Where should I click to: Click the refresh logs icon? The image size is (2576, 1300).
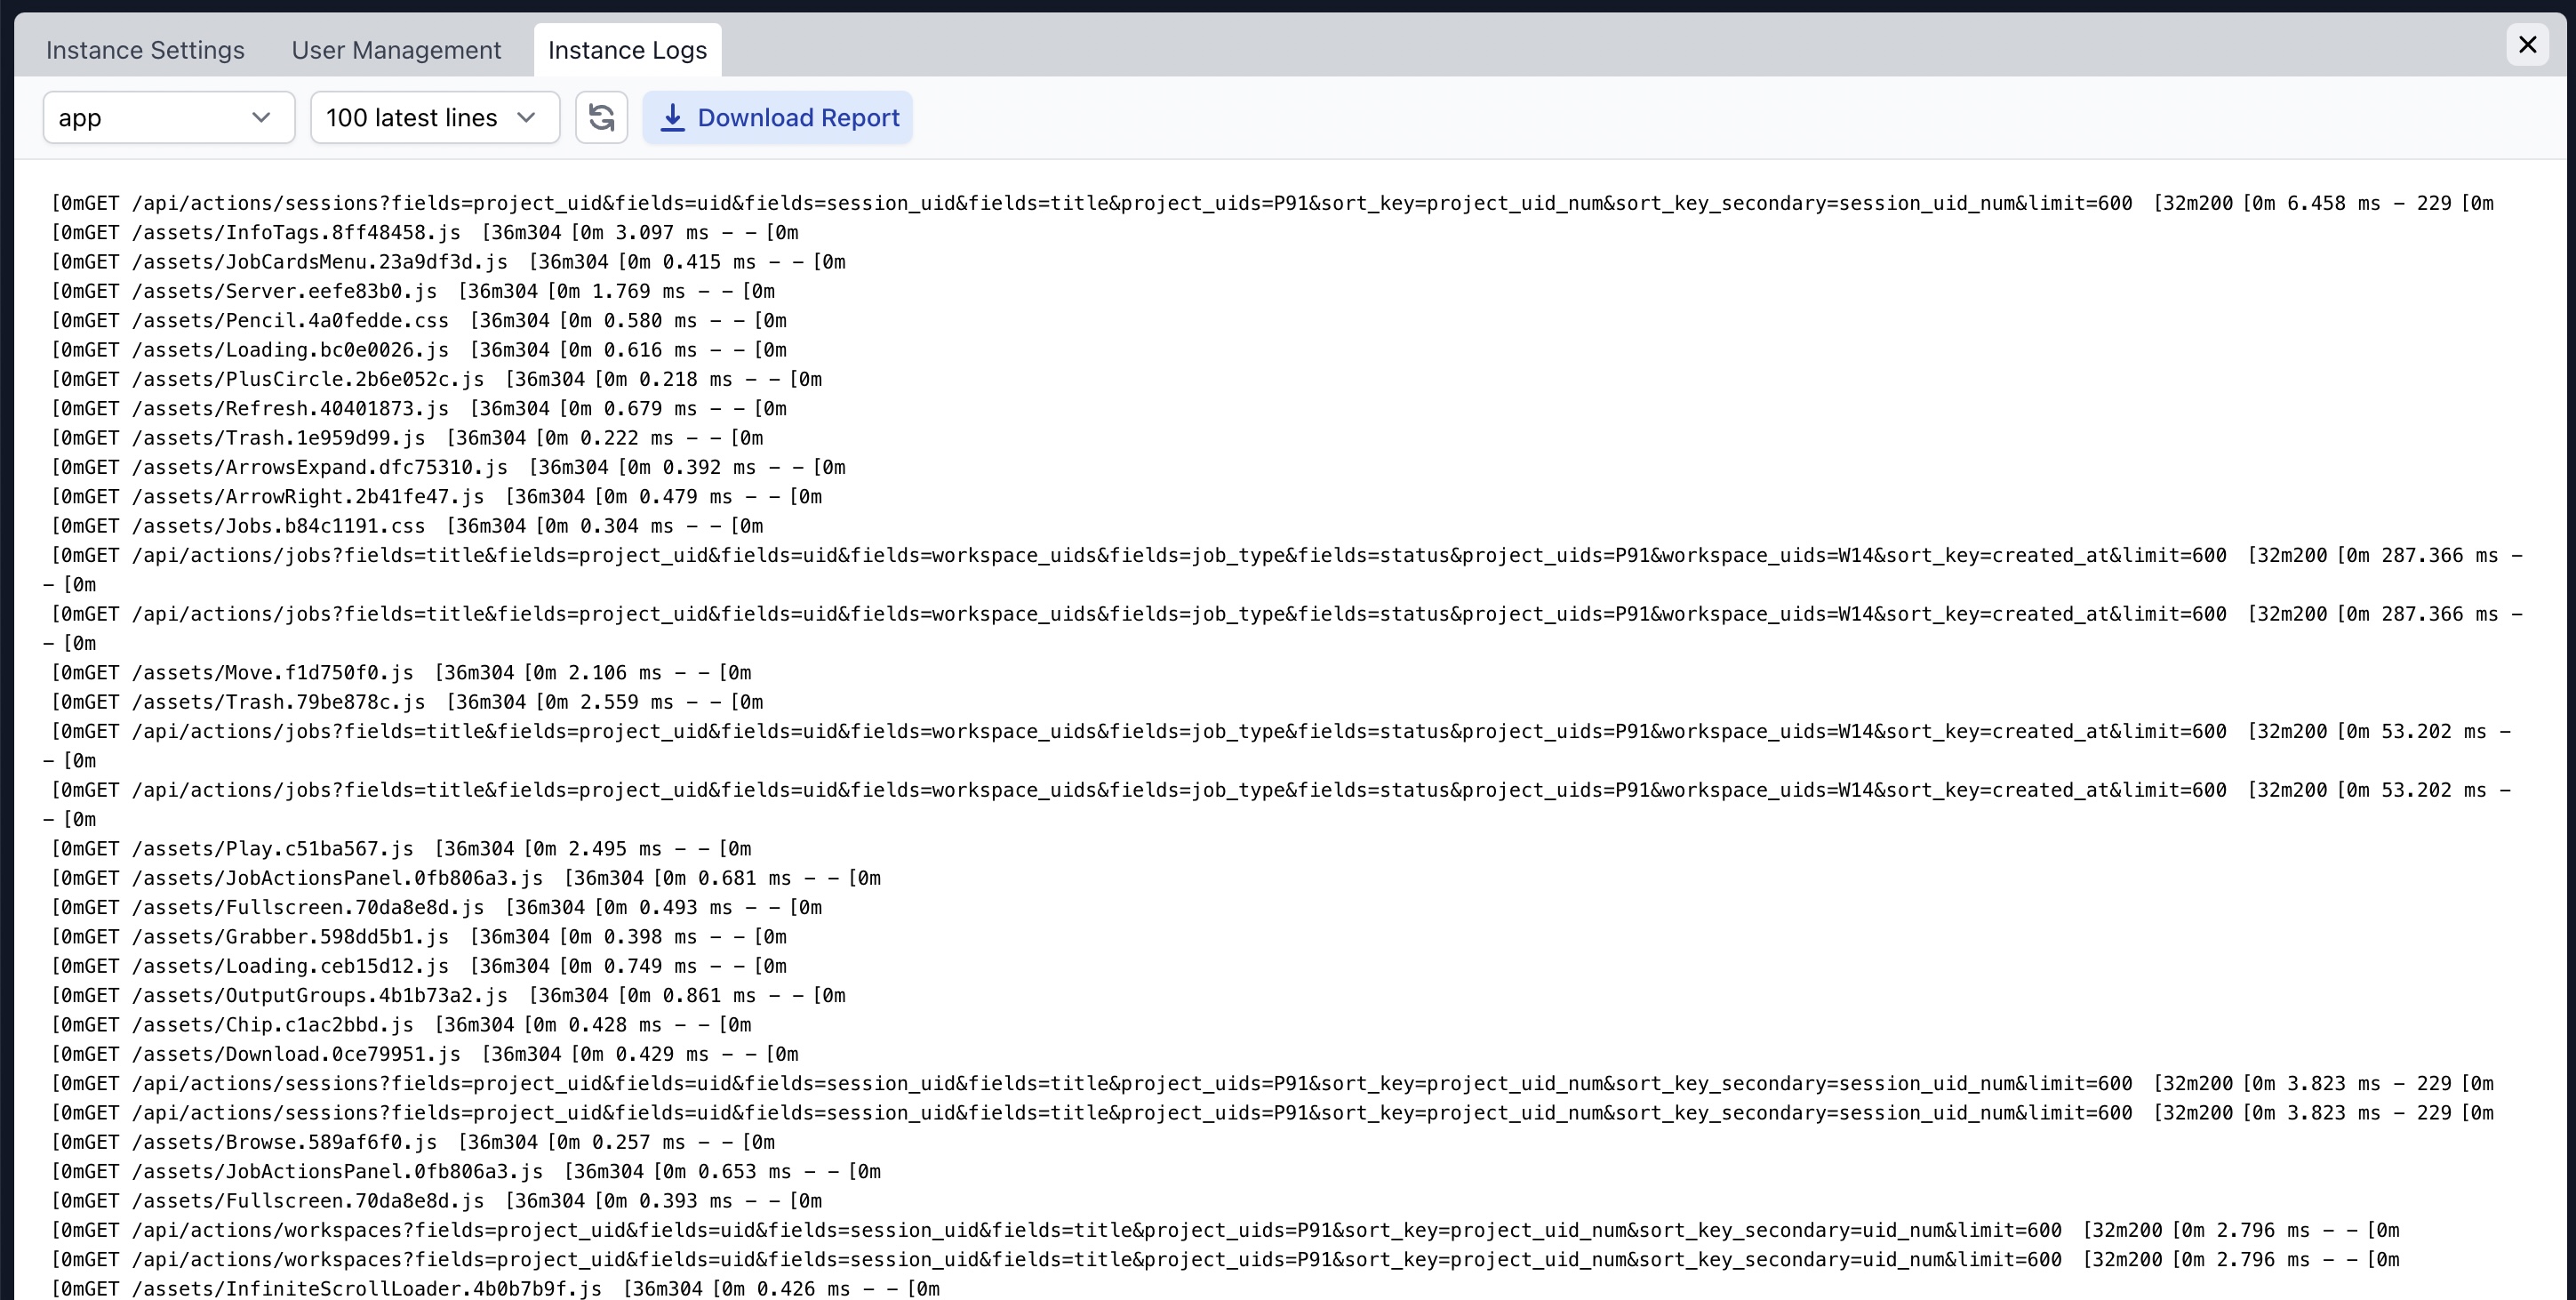[x=601, y=118]
